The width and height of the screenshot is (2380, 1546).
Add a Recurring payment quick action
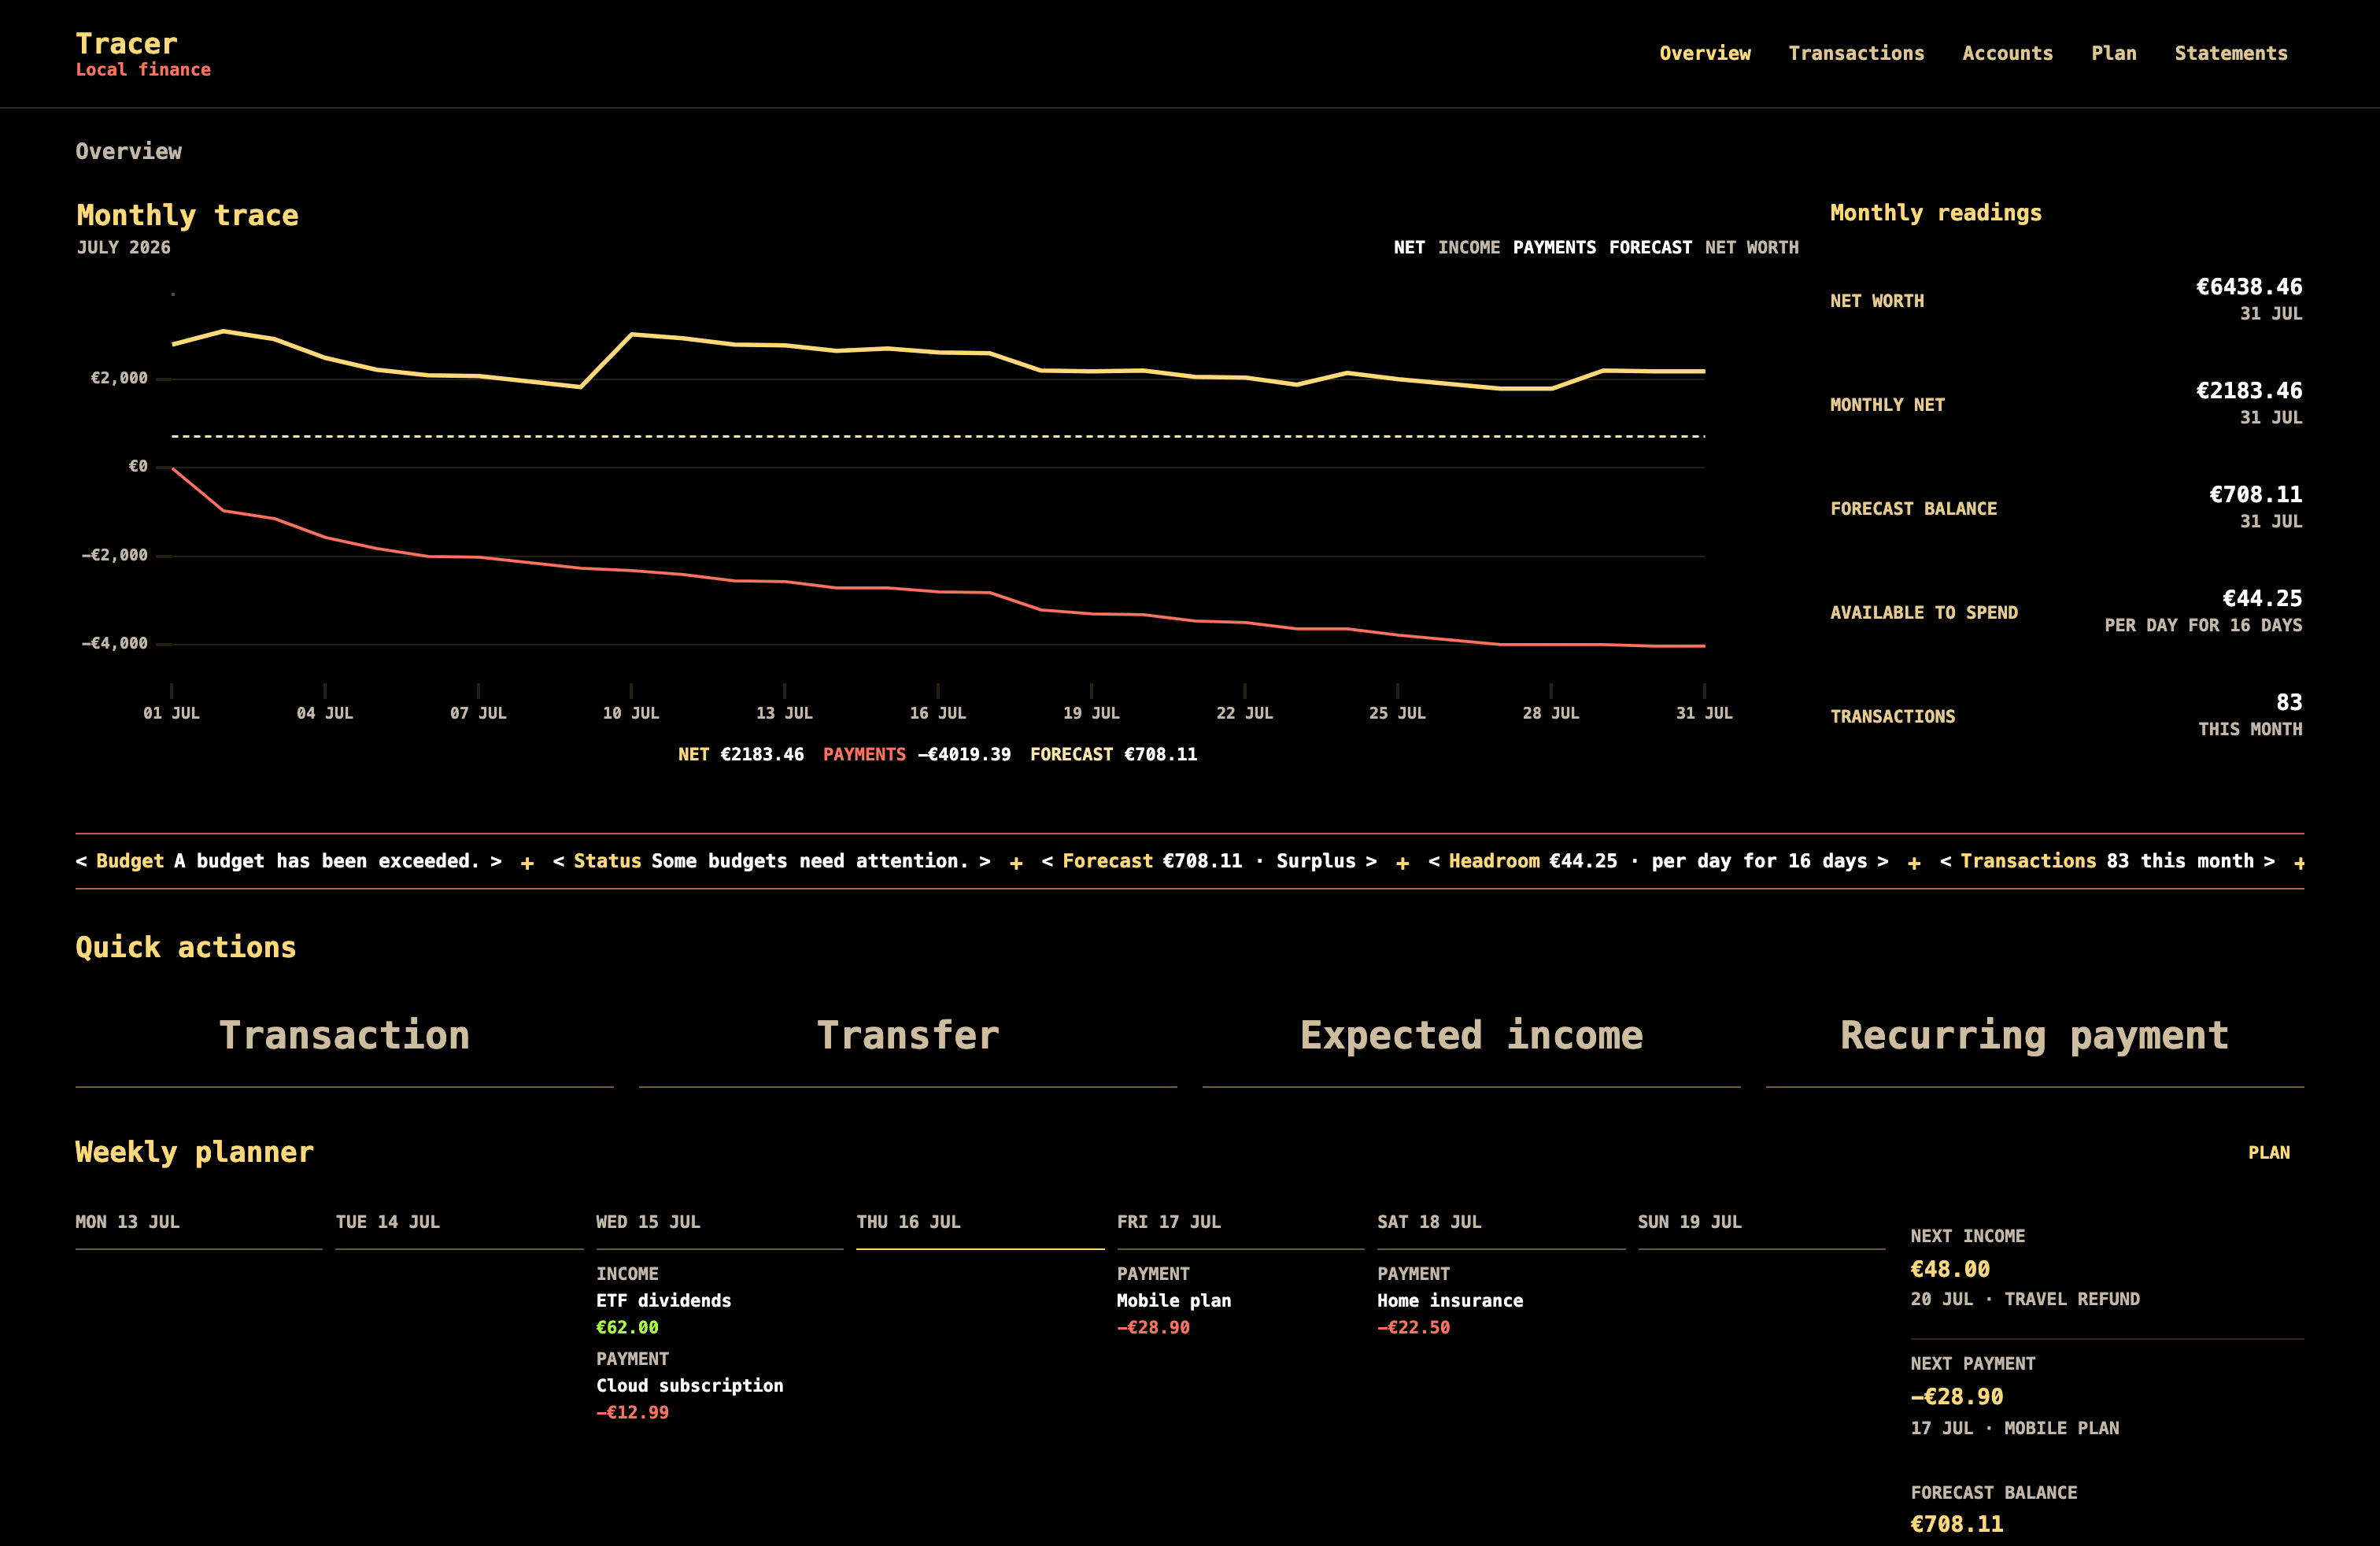(2035, 1037)
